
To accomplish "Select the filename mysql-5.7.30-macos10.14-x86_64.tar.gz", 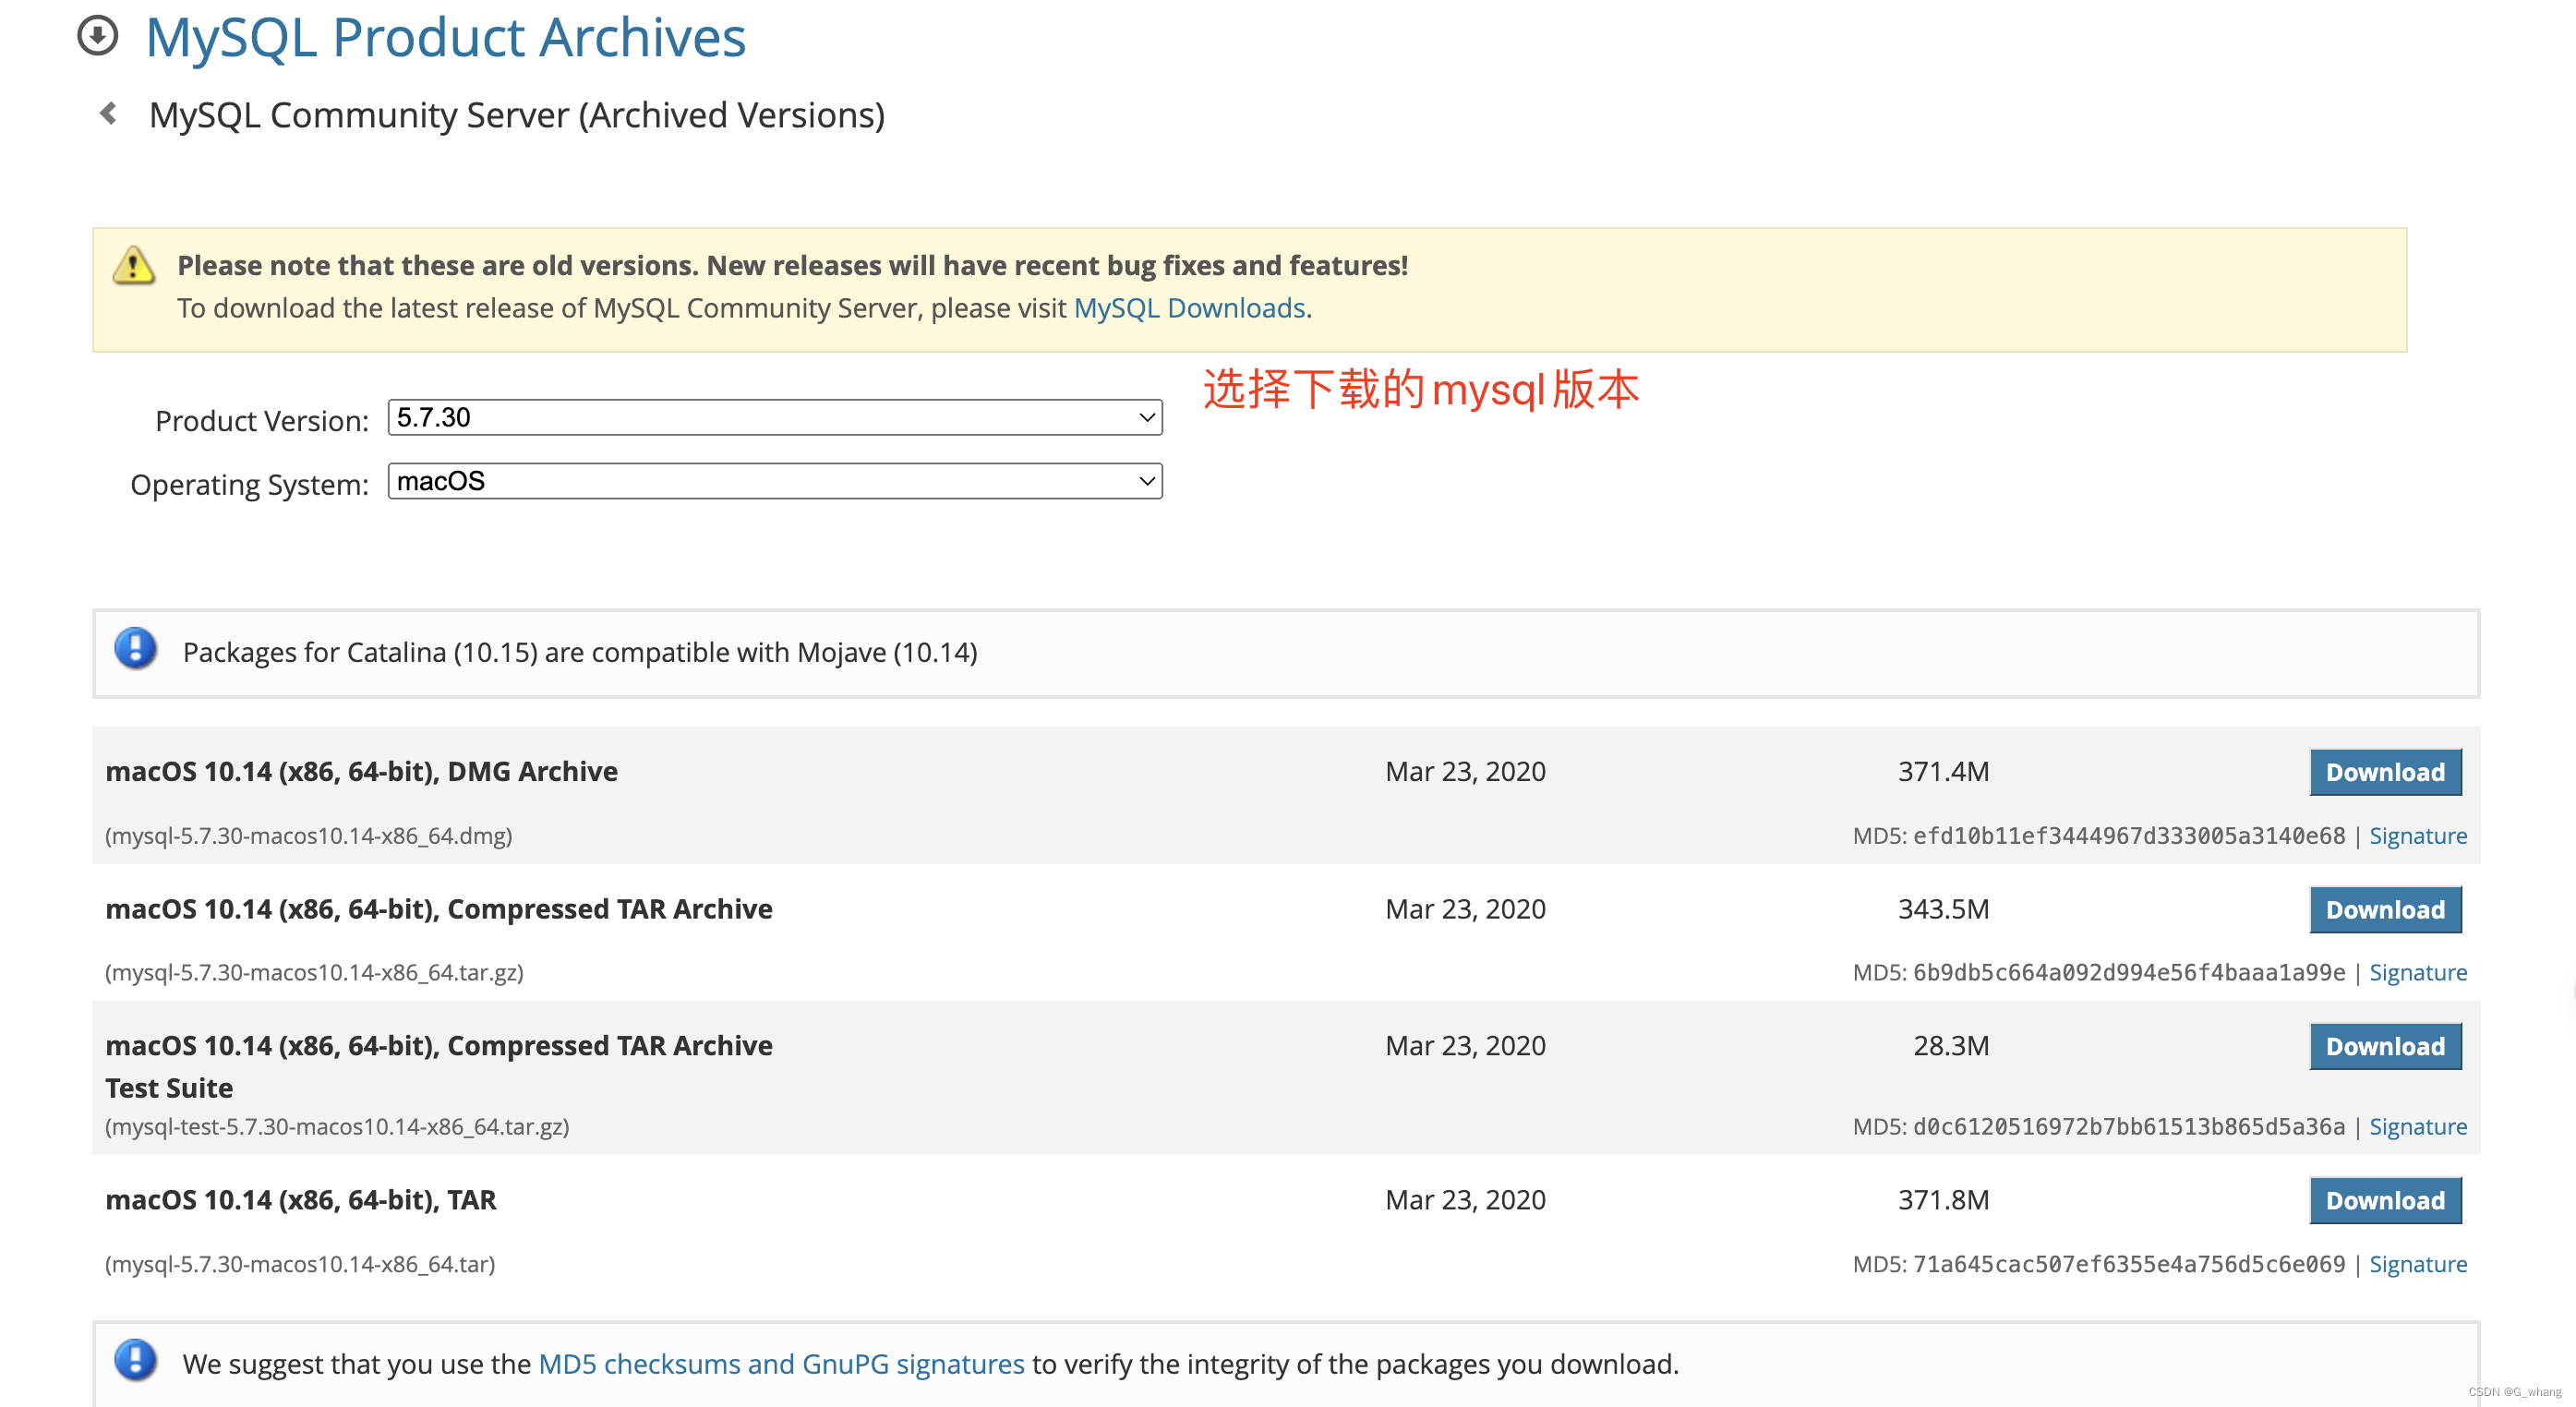I will [x=314, y=973].
